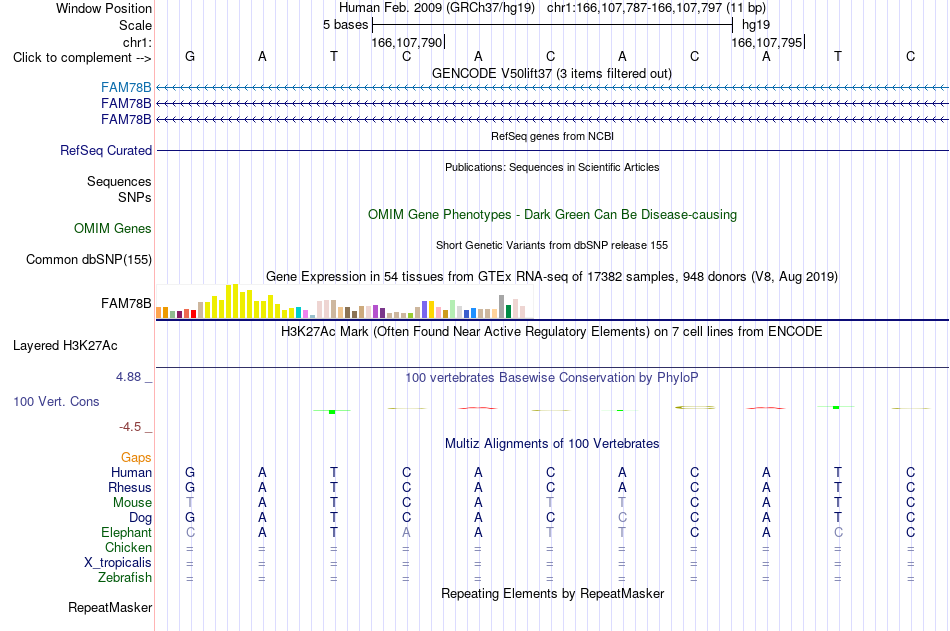Click the '5 bases' scale text
The width and height of the screenshot is (950, 631).
click(x=345, y=25)
